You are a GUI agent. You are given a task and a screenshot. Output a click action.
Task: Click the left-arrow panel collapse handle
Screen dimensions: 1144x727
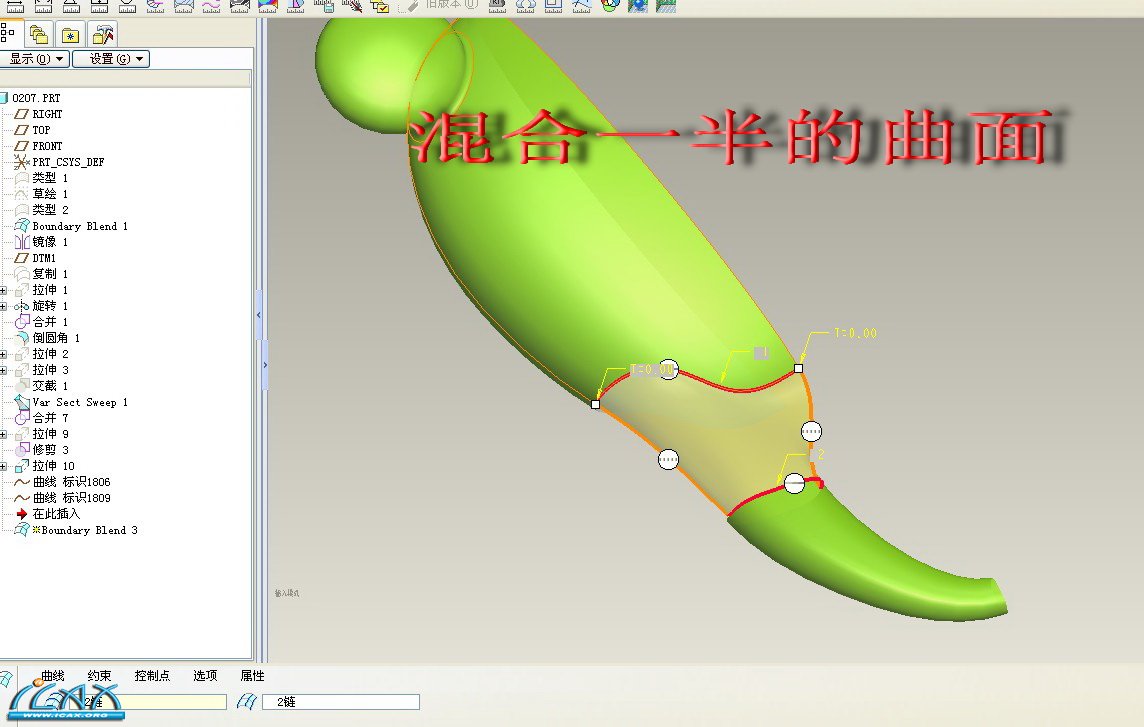[x=259, y=314]
